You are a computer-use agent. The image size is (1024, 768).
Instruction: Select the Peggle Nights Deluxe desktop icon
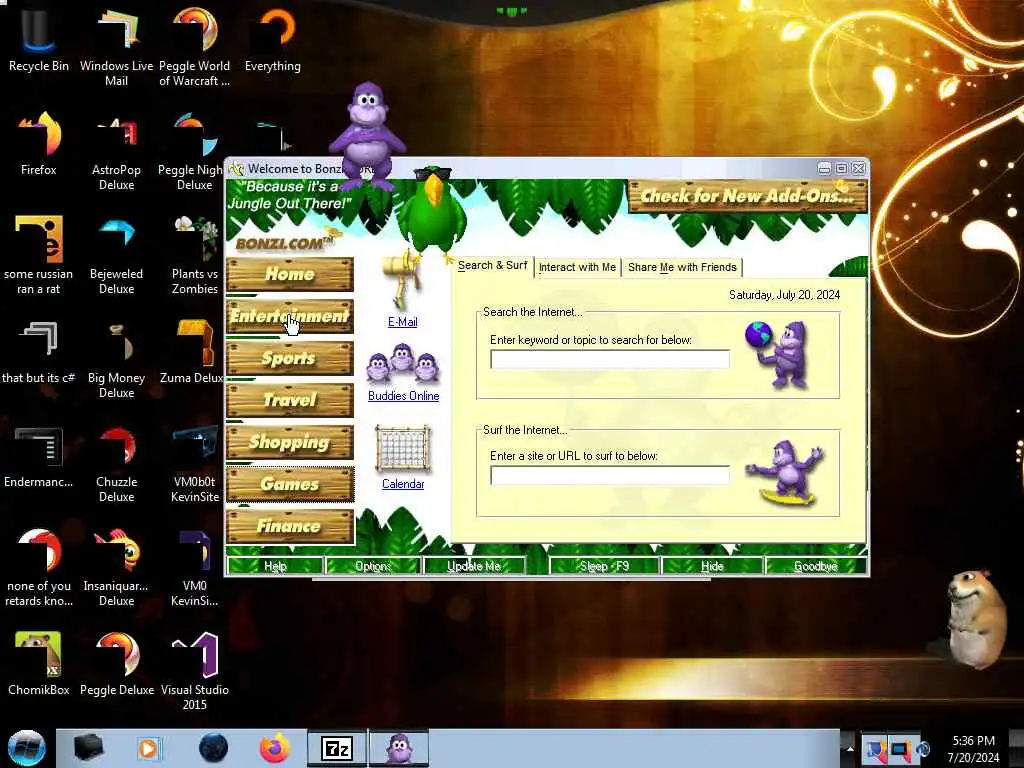[x=193, y=150]
